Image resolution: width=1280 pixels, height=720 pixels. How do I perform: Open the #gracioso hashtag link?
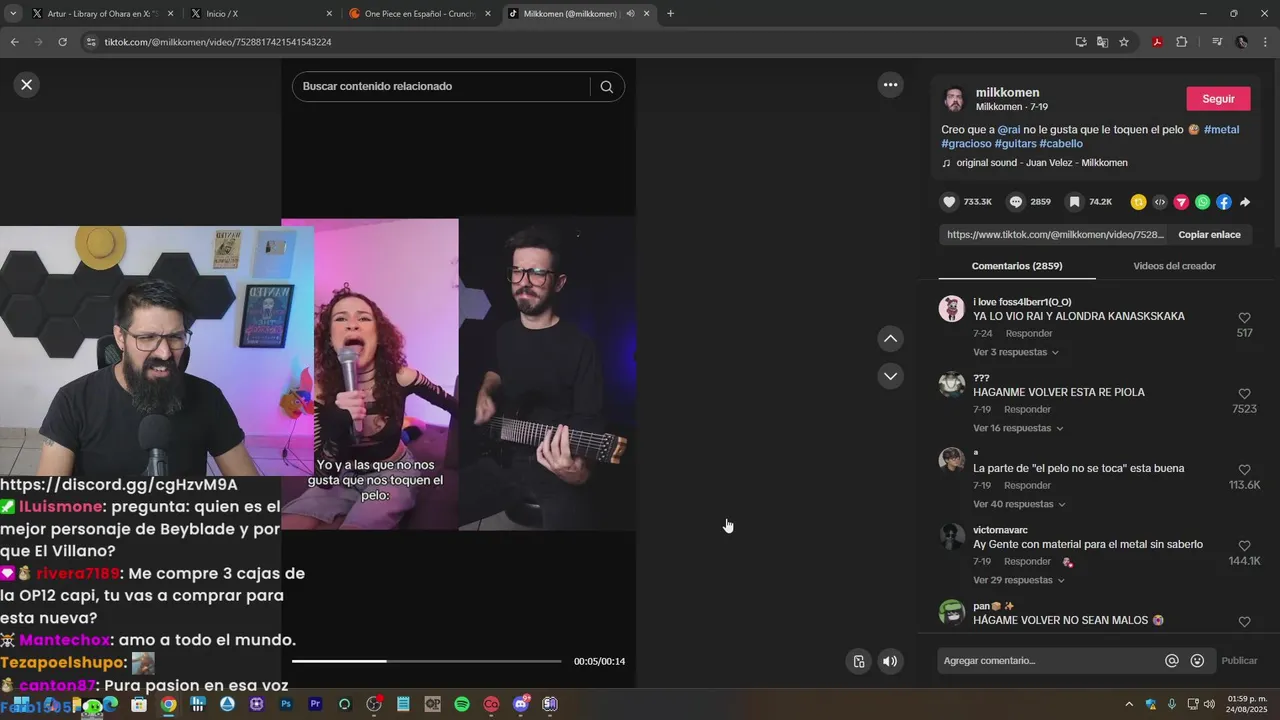pos(966,144)
